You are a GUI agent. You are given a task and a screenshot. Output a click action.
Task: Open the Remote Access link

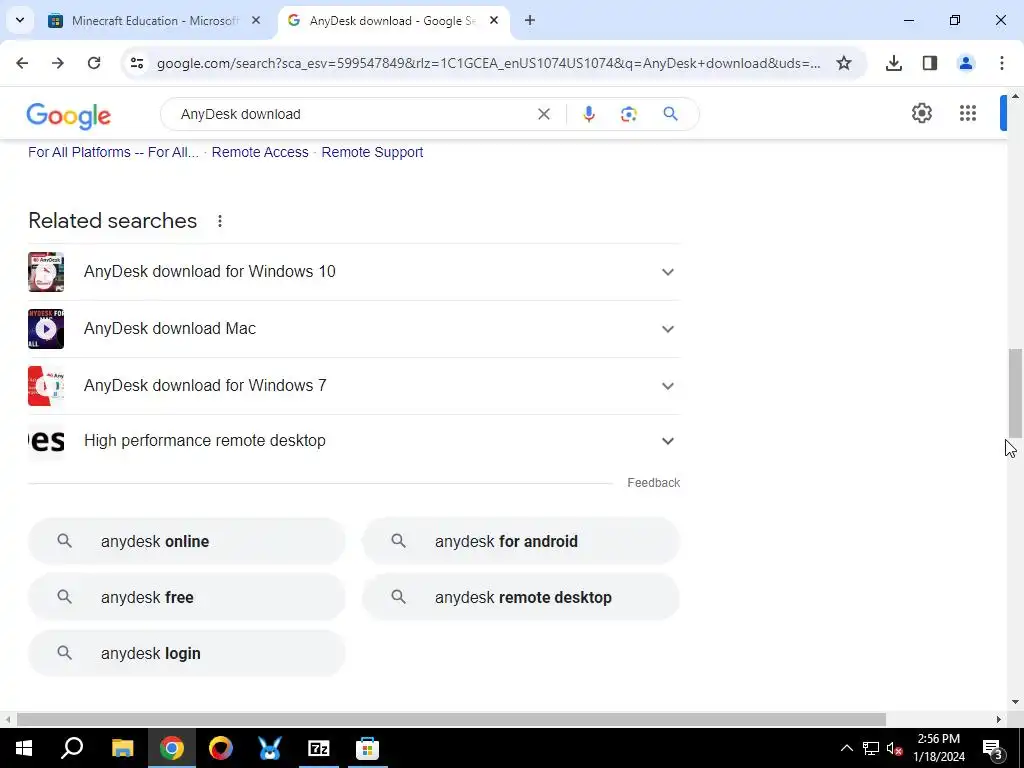point(260,152)
